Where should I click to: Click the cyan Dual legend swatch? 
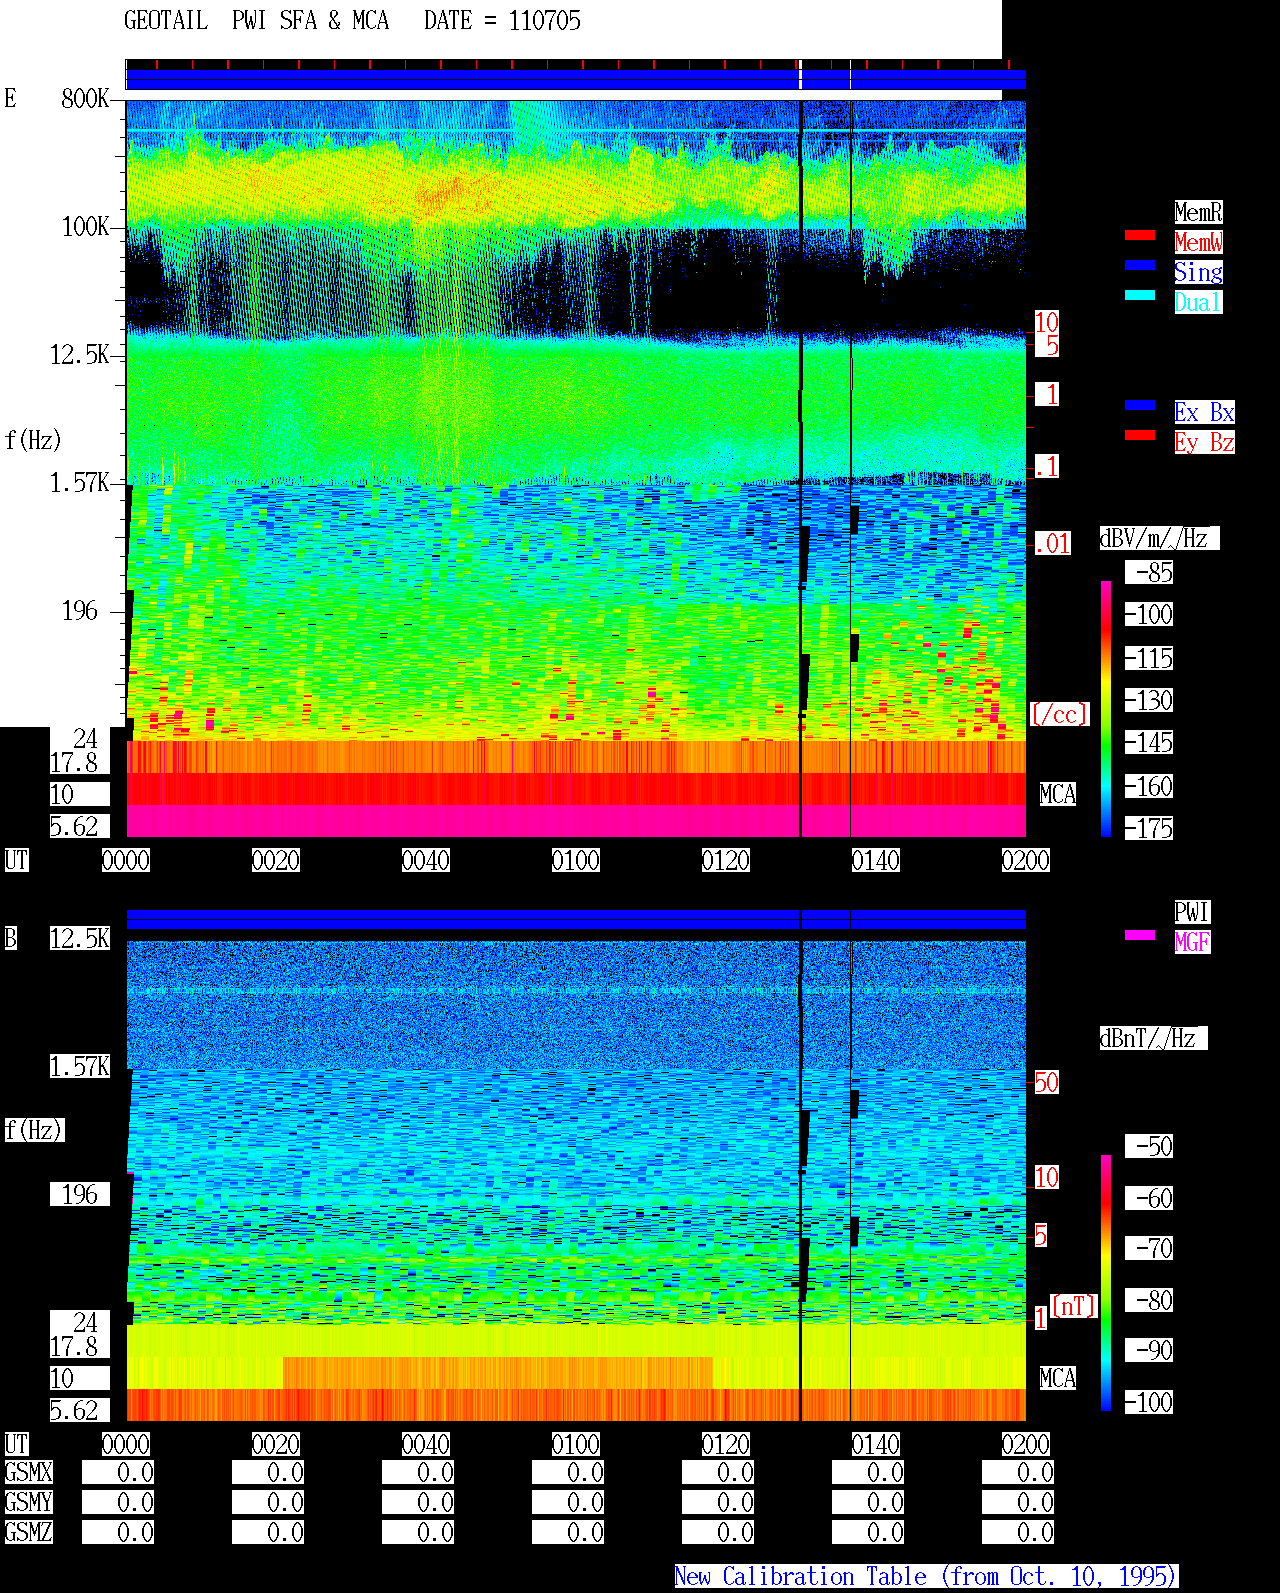(x=1140, y=295)
